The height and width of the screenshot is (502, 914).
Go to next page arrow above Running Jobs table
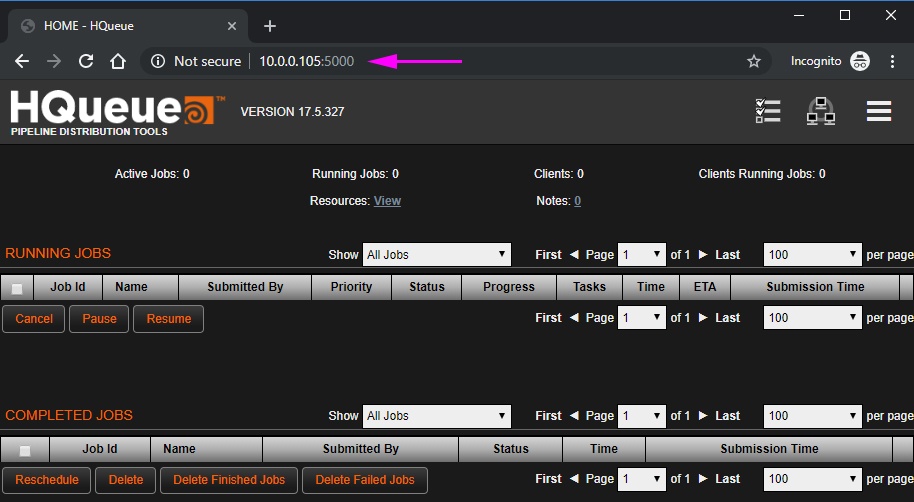tap(703, 254)
